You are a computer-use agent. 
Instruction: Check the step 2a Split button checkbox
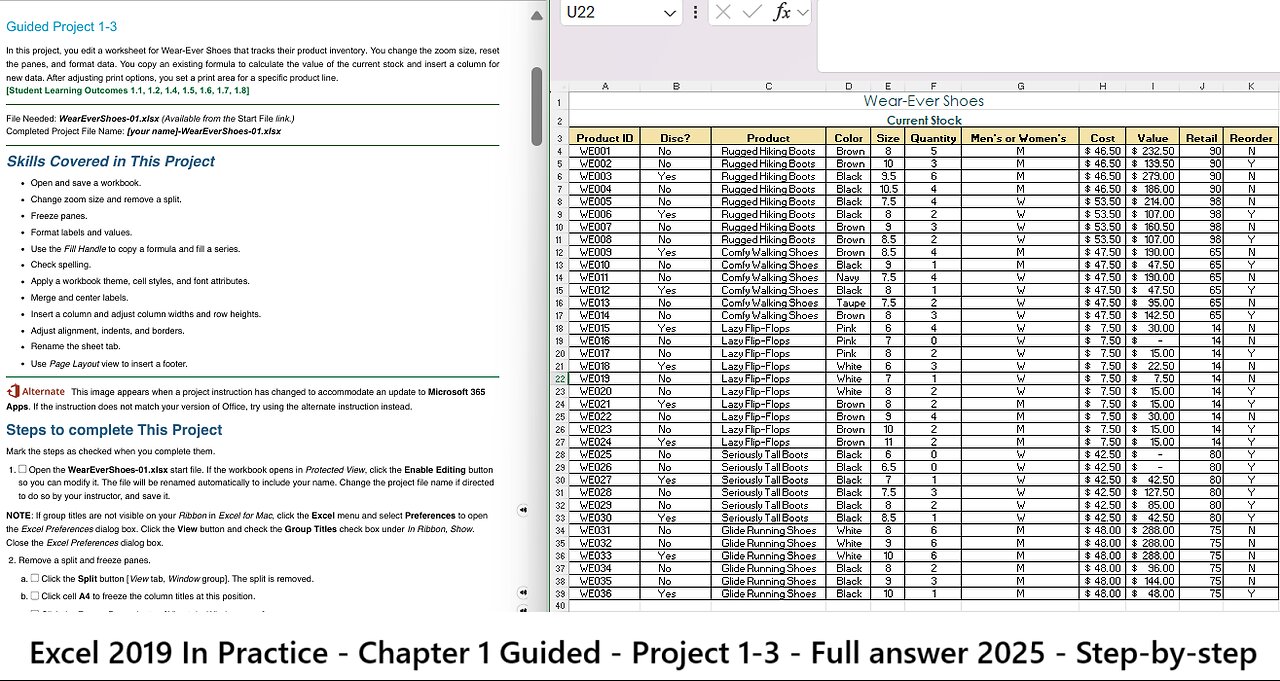(x=35, y=578)
